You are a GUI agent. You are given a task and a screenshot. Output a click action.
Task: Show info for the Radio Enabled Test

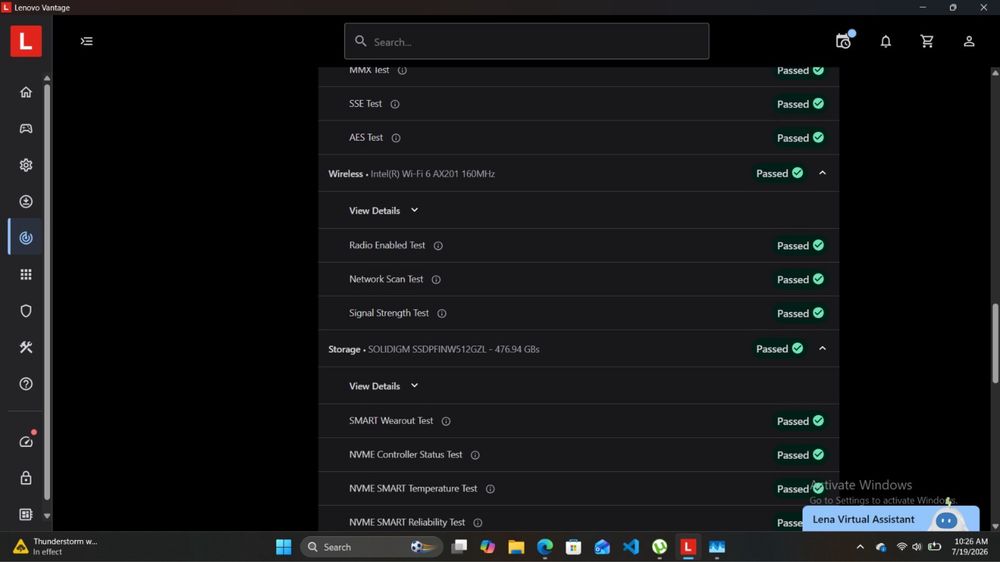438,246
